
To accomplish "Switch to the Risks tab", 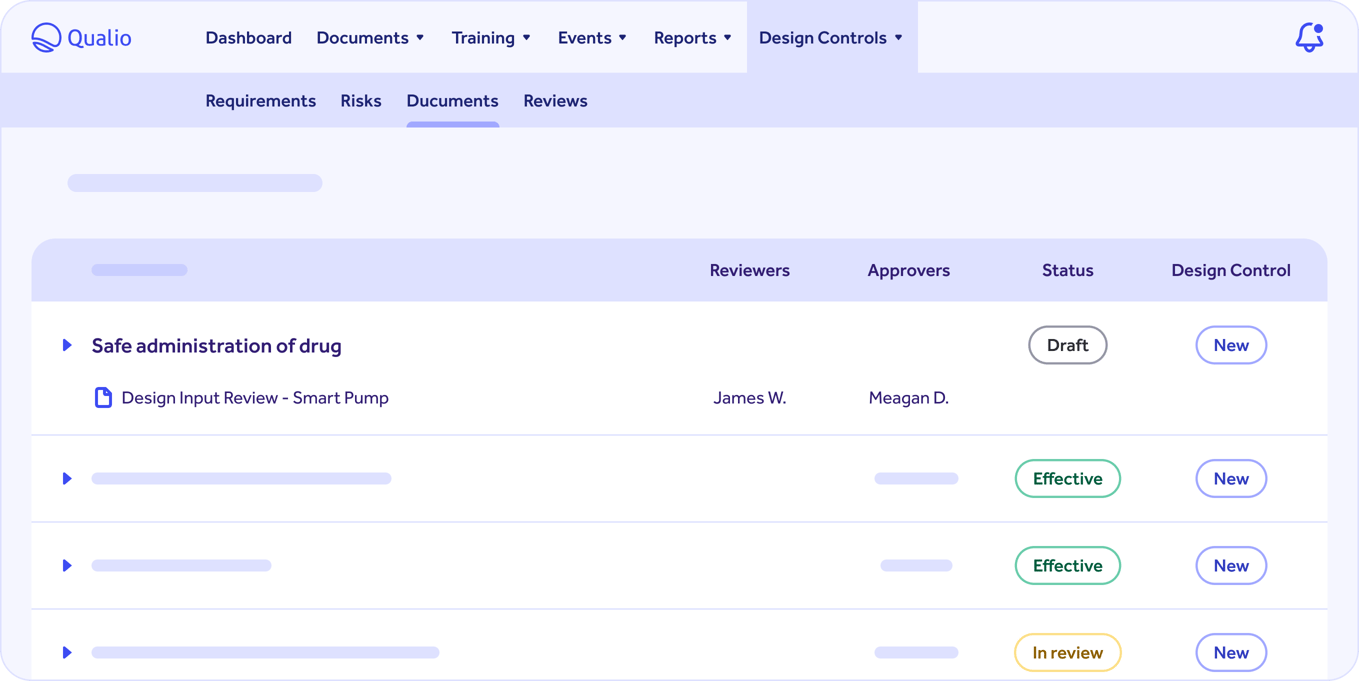I will coord(361,100).
